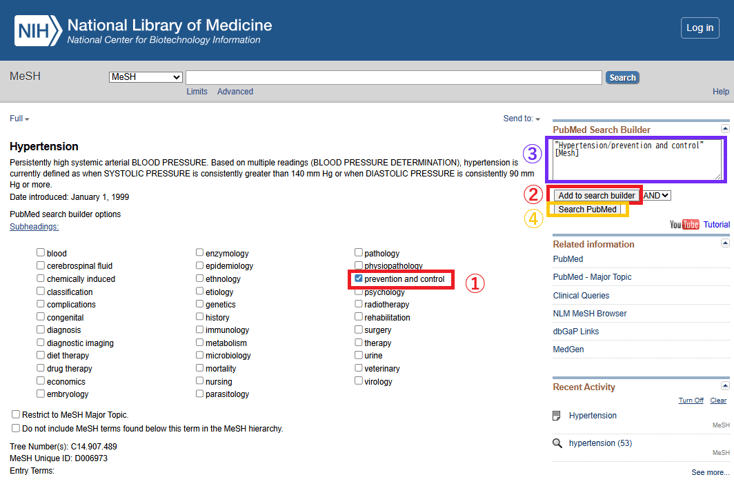Screen dimensions: 734x486
Task: Collapse the PubMed Search Builder panel
Action: tap(725, 130)
